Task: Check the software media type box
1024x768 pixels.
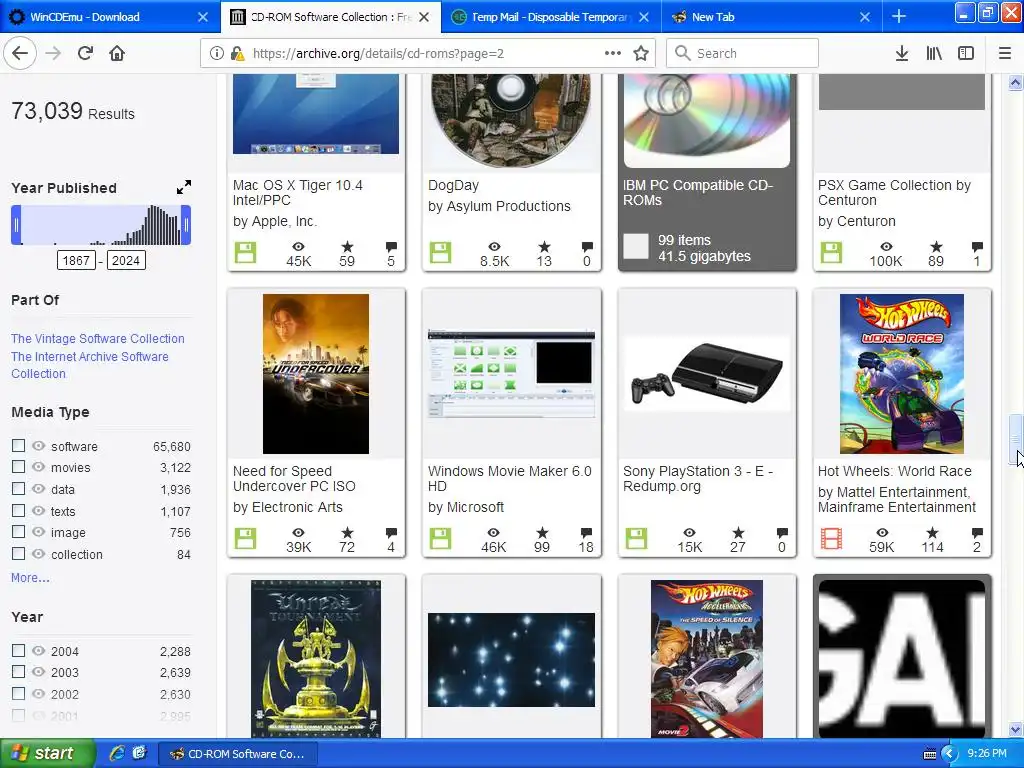Action: (18, 445)
